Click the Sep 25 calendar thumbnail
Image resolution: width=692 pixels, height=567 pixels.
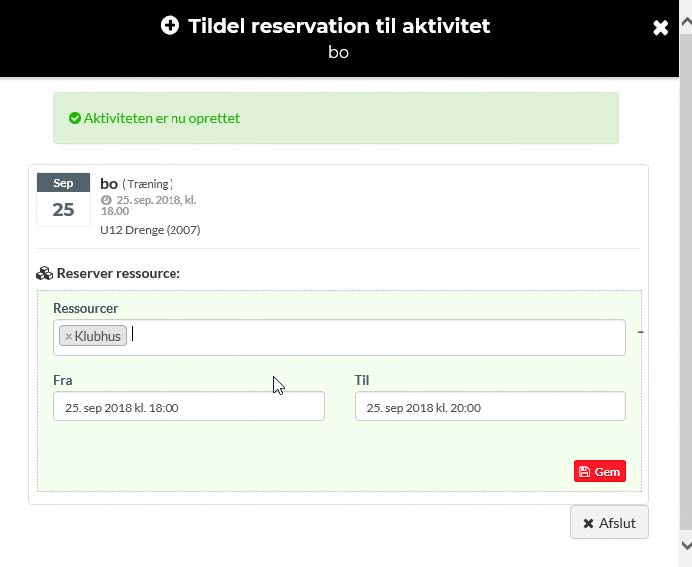[64, 200]
